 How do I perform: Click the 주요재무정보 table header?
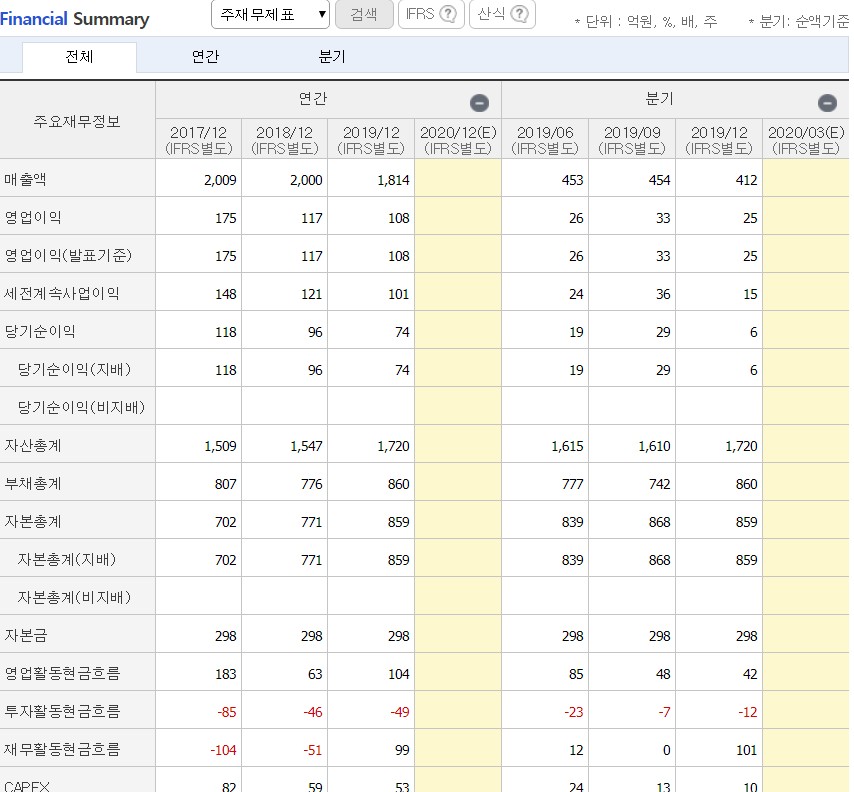pyautogui.click(x=77, y=121)
